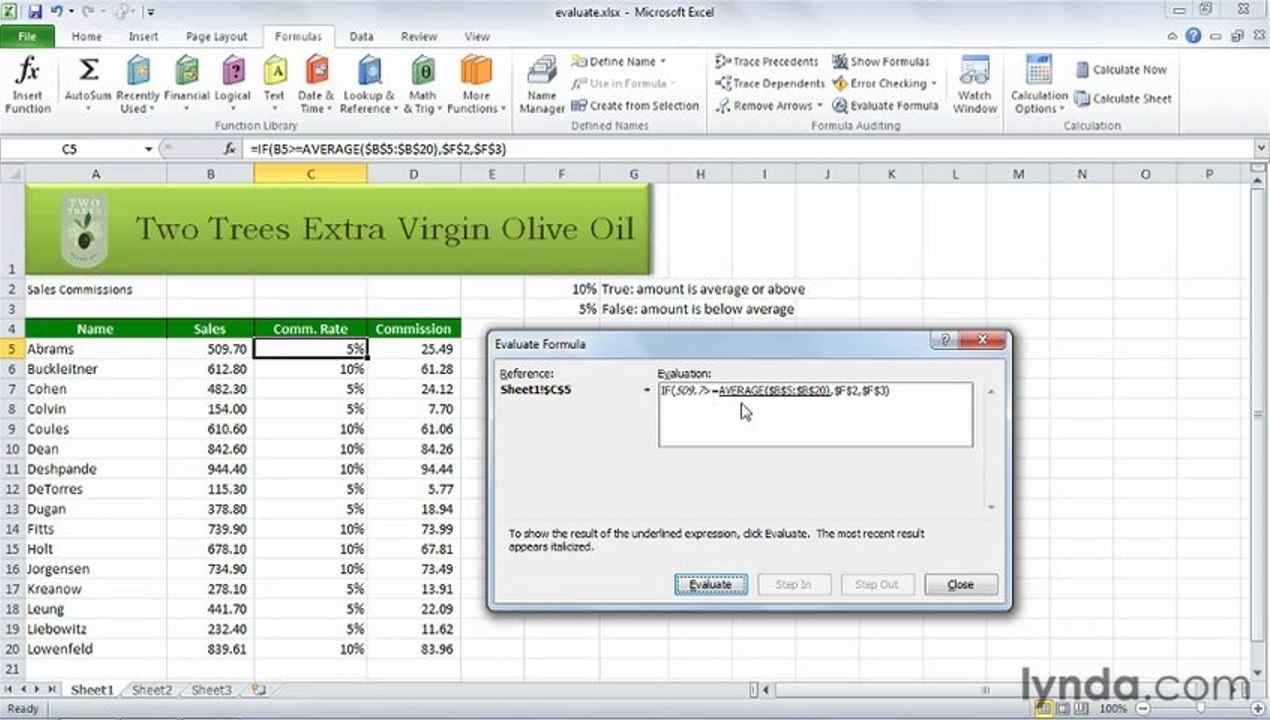Click Create from Selection
Viewport: 1270px width, 720px height.
click(x=635, y=105)
